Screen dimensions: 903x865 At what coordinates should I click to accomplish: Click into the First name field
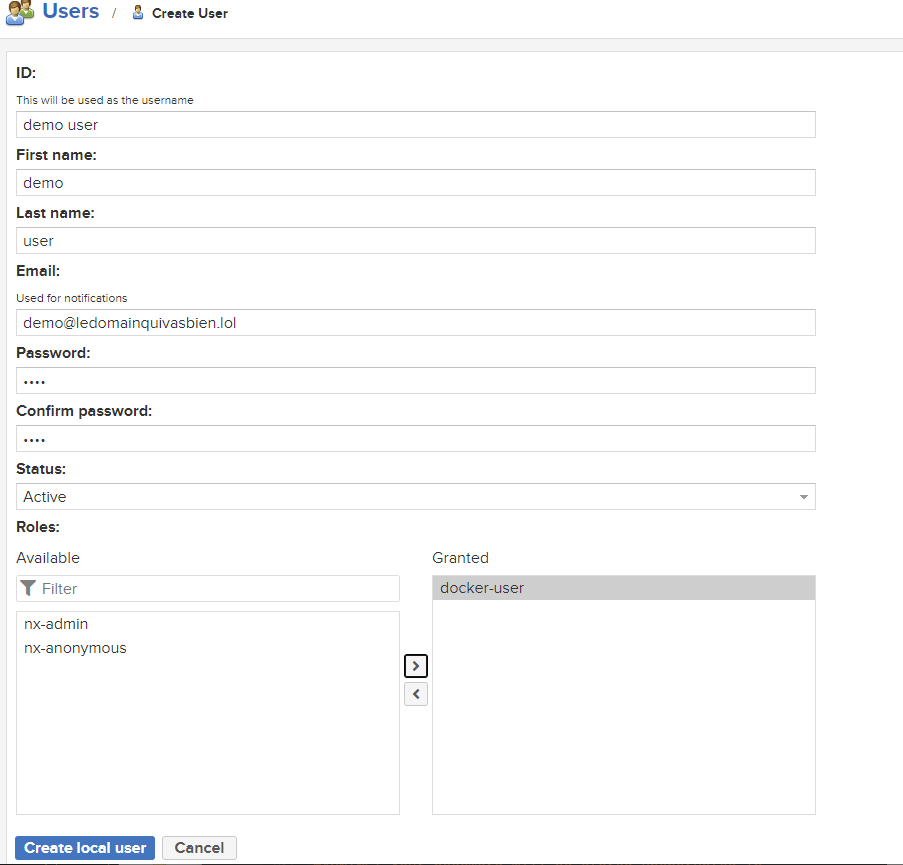point(415,183)
